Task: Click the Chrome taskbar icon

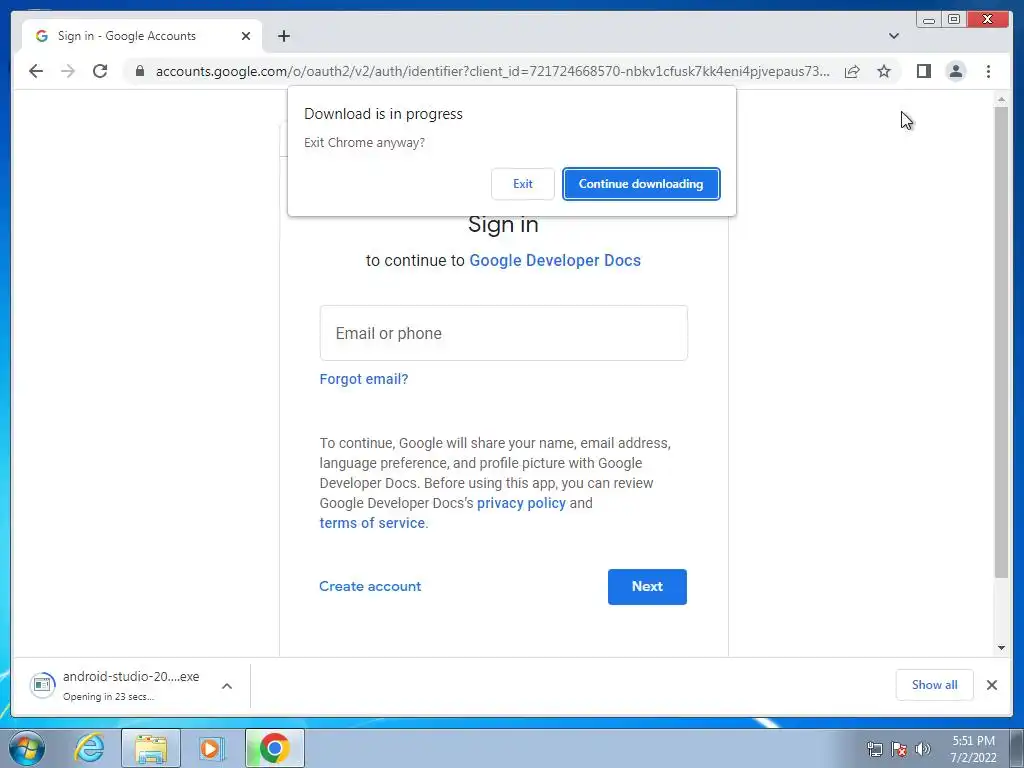Action: tap(275, 748)
